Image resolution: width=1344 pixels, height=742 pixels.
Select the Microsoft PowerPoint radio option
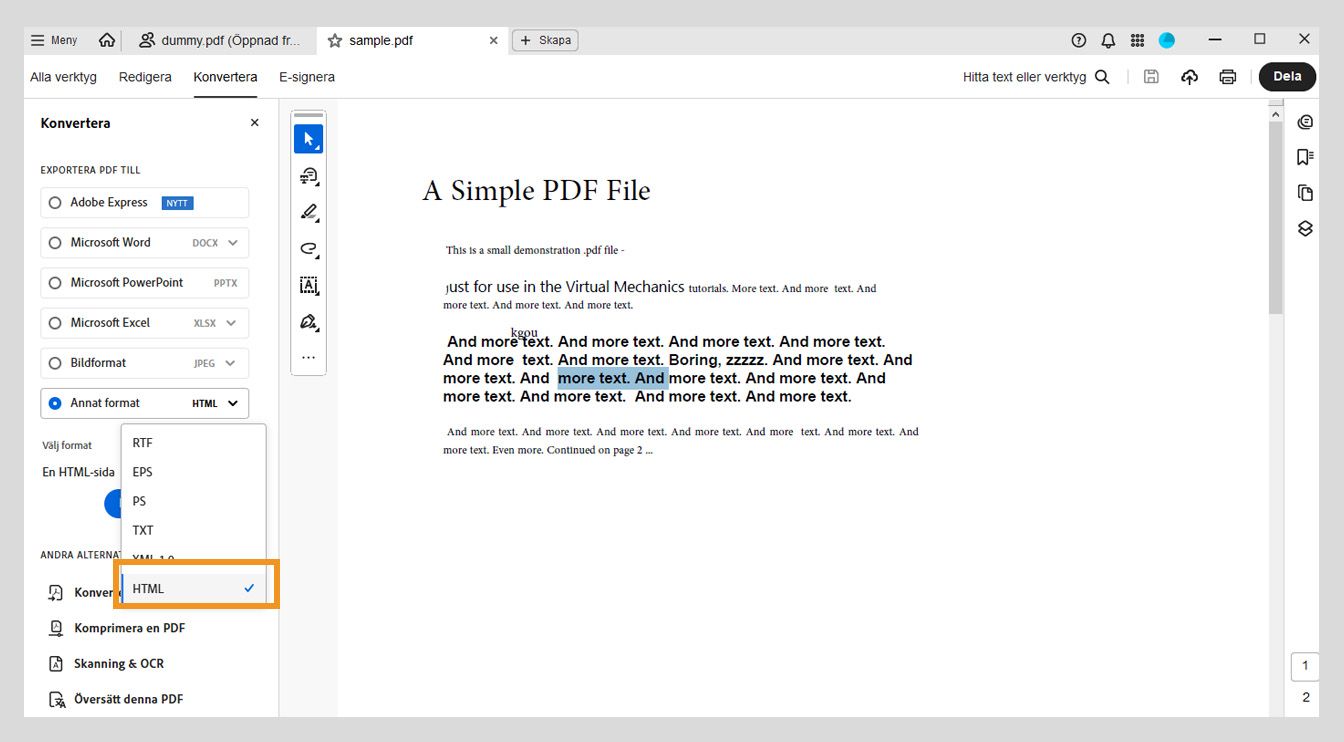tap(55, 283)
